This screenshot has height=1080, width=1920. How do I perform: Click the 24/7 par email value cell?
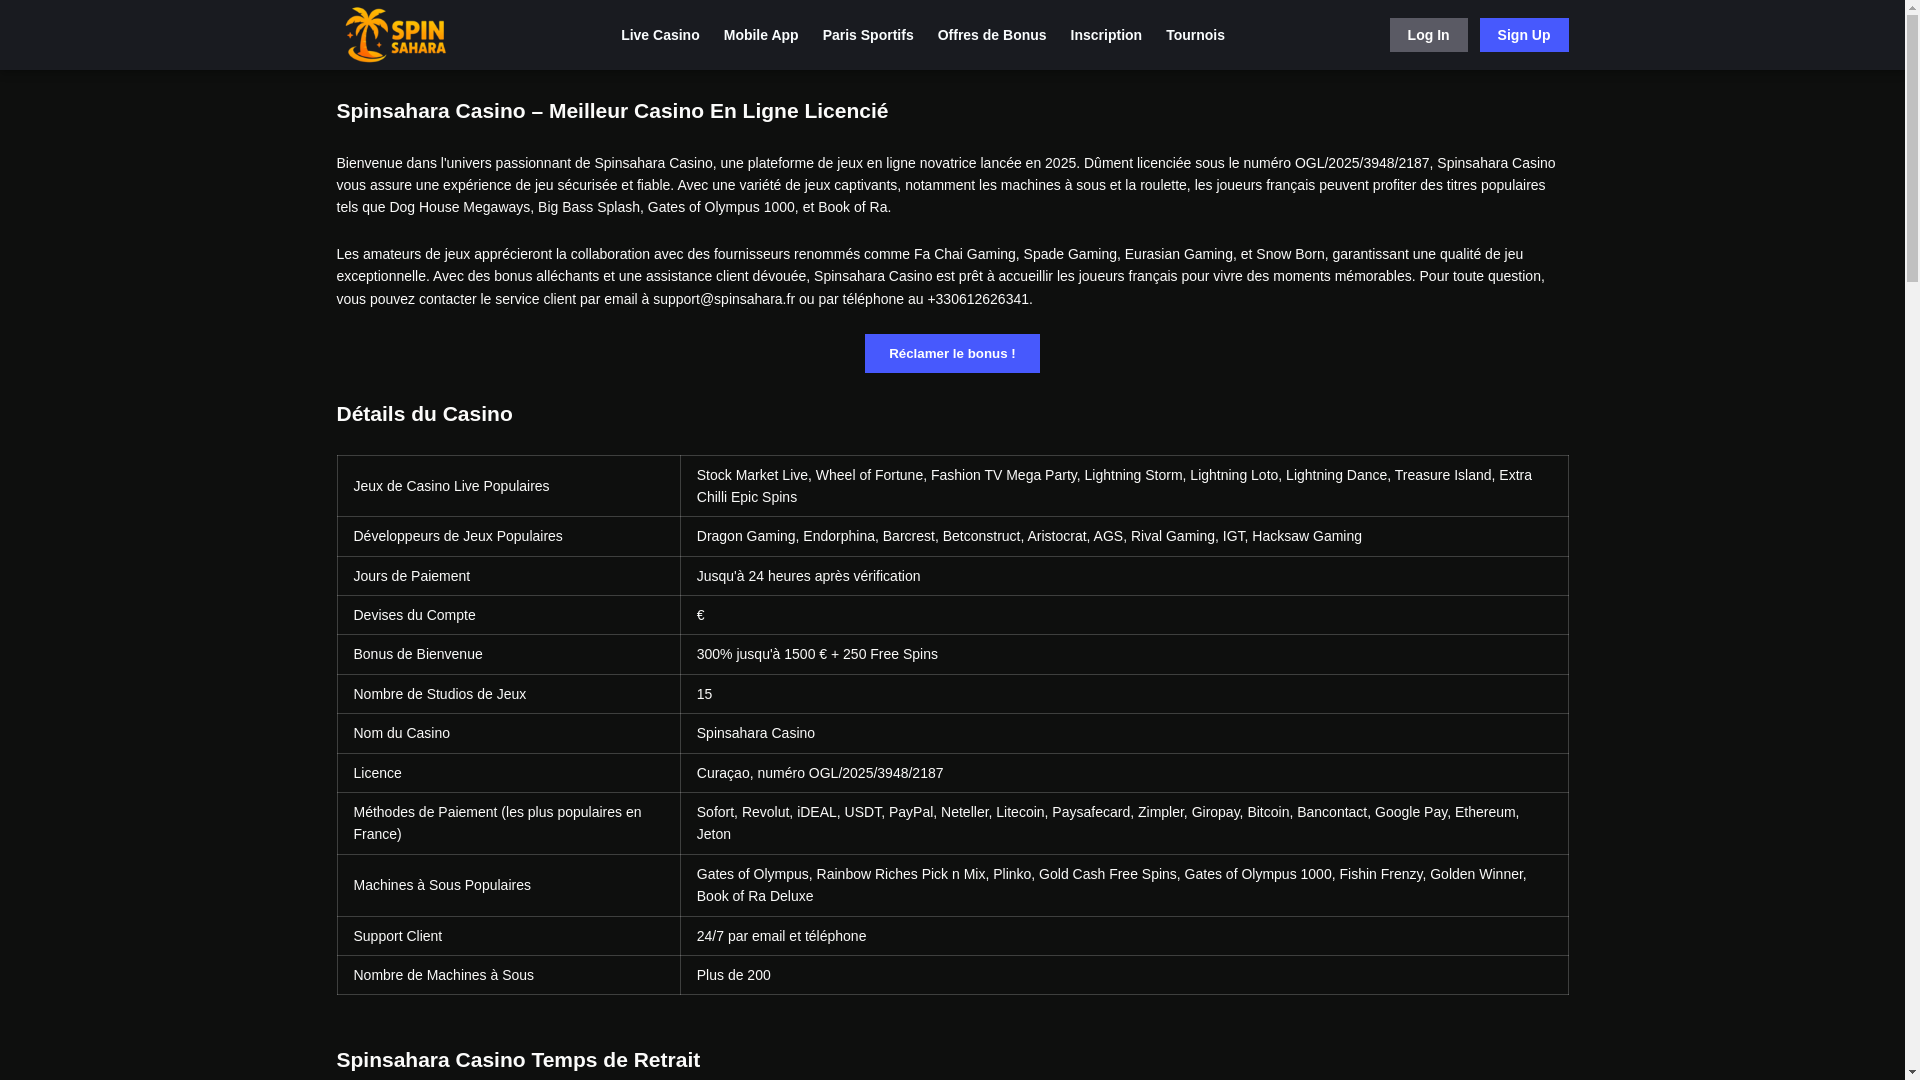pyautogui.click(x=1124, y=936)
